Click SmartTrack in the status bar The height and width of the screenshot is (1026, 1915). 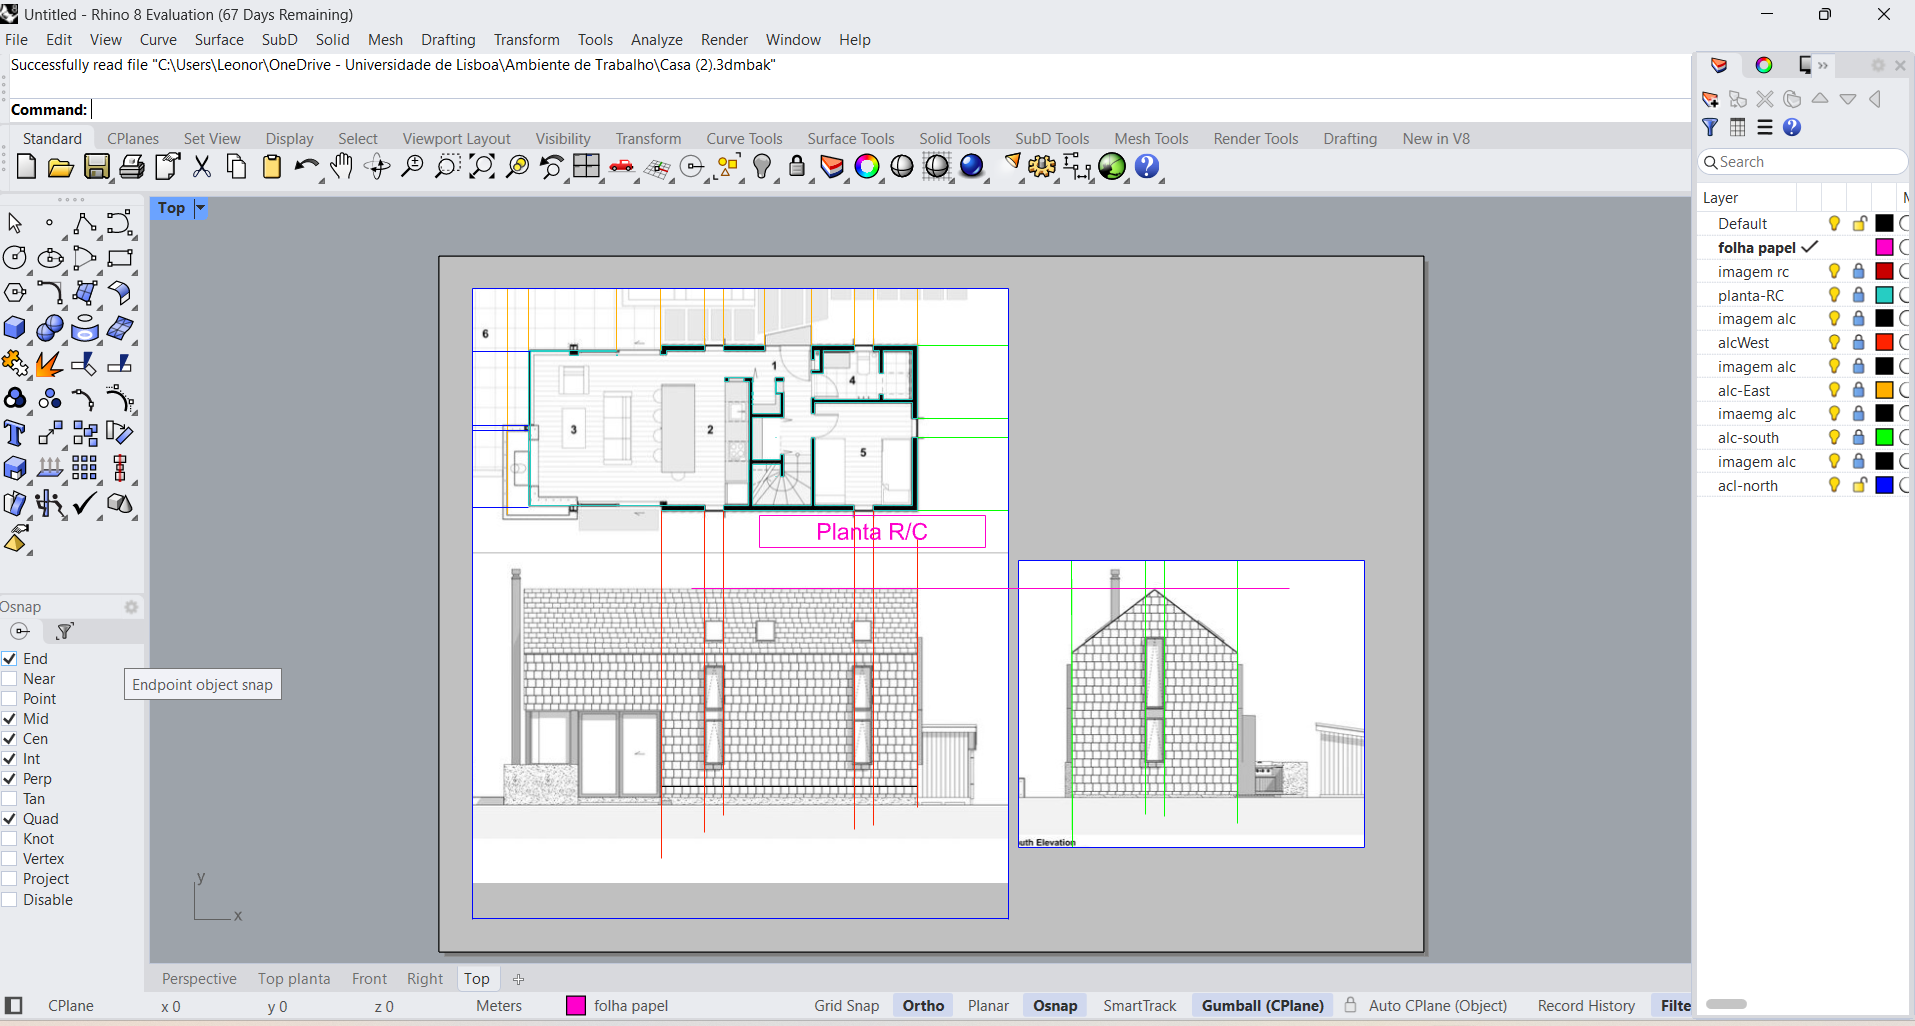tap(1139, 1006)
